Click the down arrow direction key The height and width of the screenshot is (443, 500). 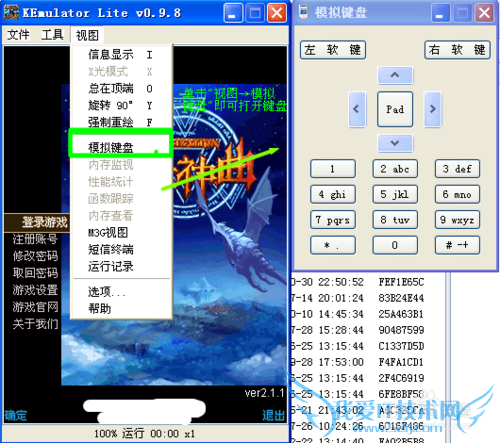coord(395,143)
